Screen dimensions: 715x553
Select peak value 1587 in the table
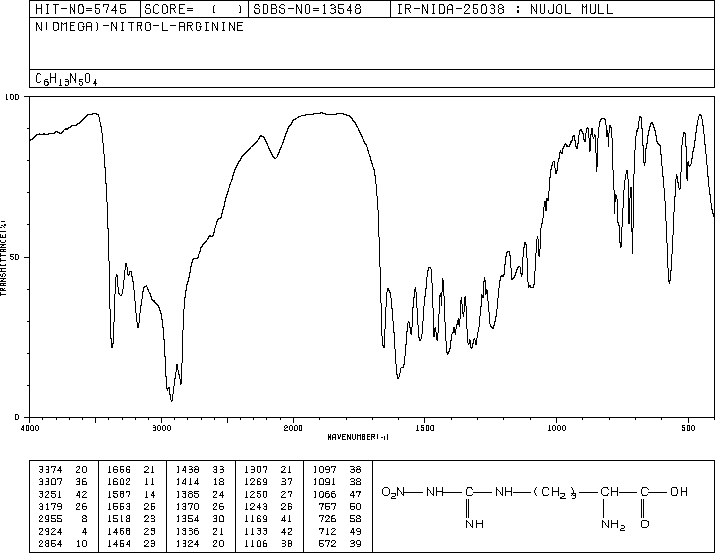119,494
